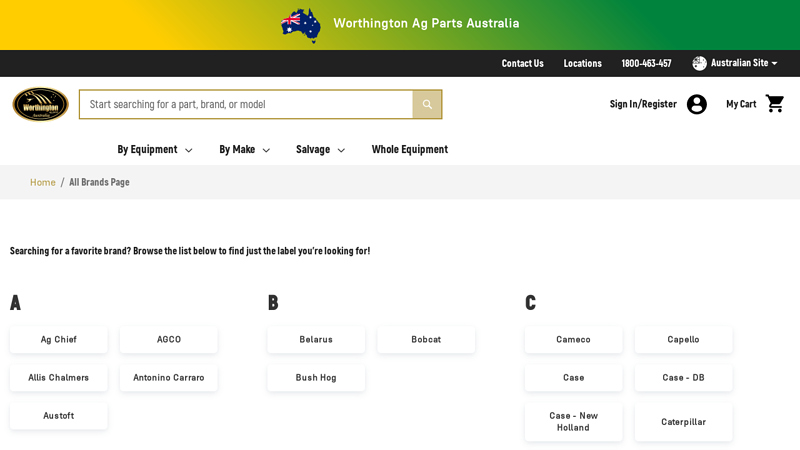Select the Ag Chief brand
Image resolution: width=800 pixels, height=450 pixels.
coord(59,340)
